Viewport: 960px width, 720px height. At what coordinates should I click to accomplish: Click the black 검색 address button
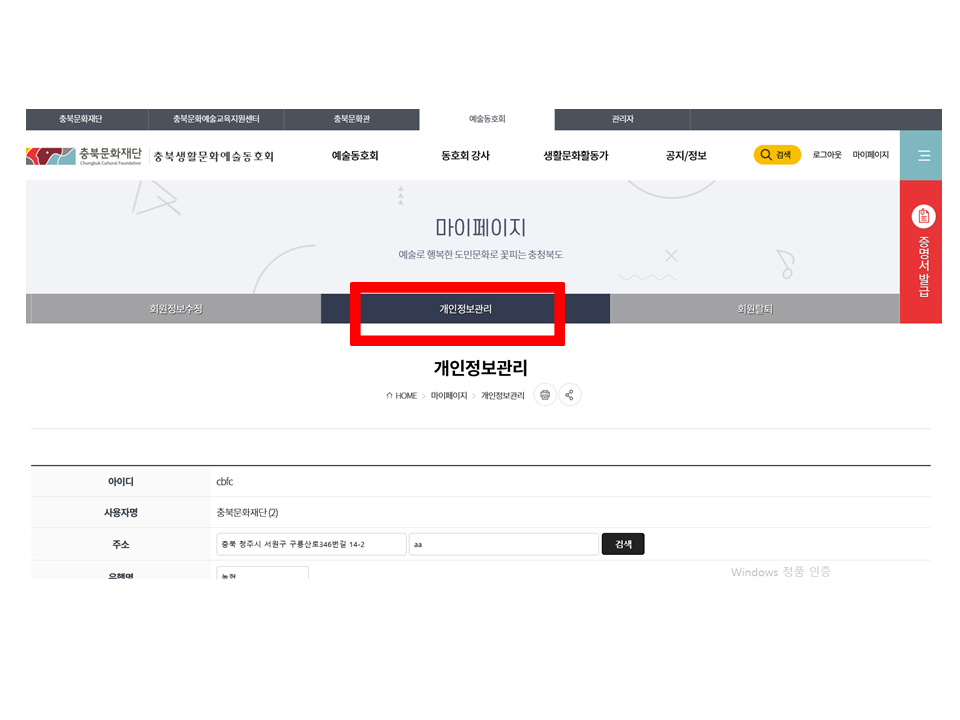click(623, 544)
